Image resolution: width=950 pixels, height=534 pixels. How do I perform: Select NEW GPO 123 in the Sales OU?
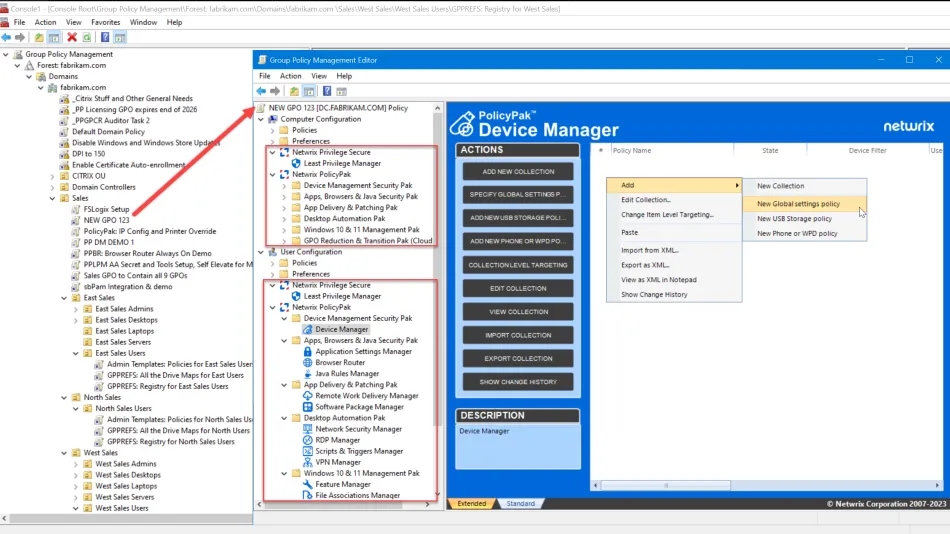click(106, 220)
